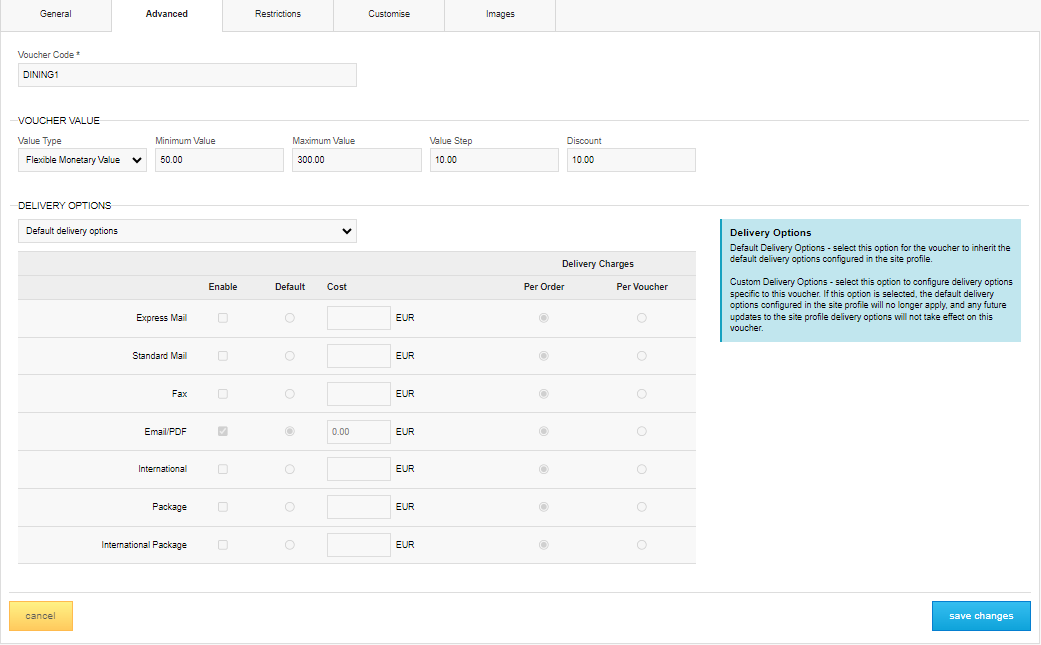The image size is (1041, 645).
Task: Click the Standard Mail cost field
Action: pos(359,356)
